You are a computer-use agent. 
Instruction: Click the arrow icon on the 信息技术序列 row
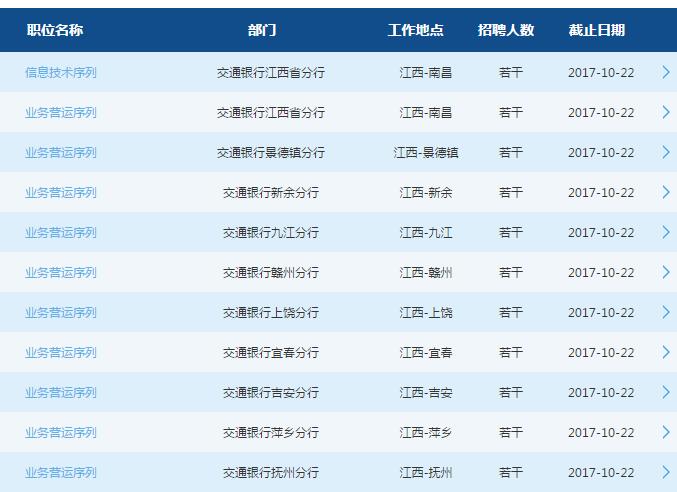coord(665,72)
